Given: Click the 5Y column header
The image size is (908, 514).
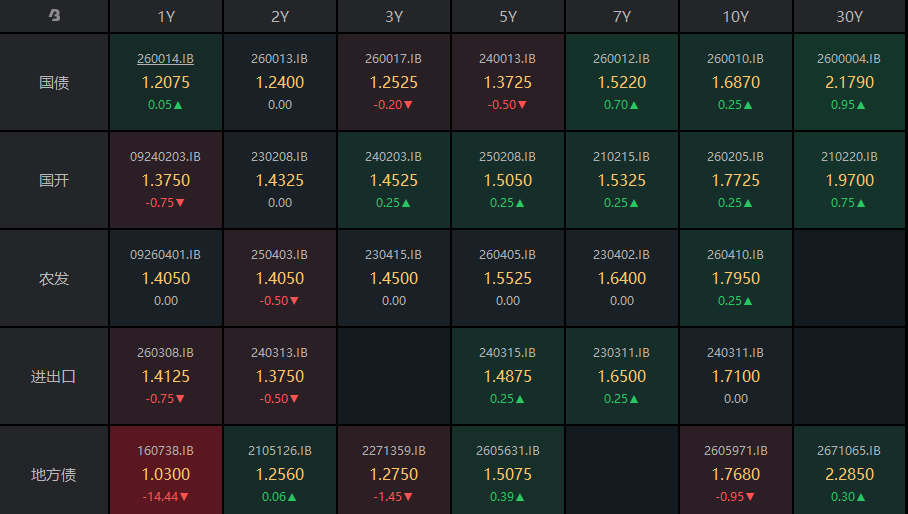Looking at the screenshot, I should click(508, 16).
